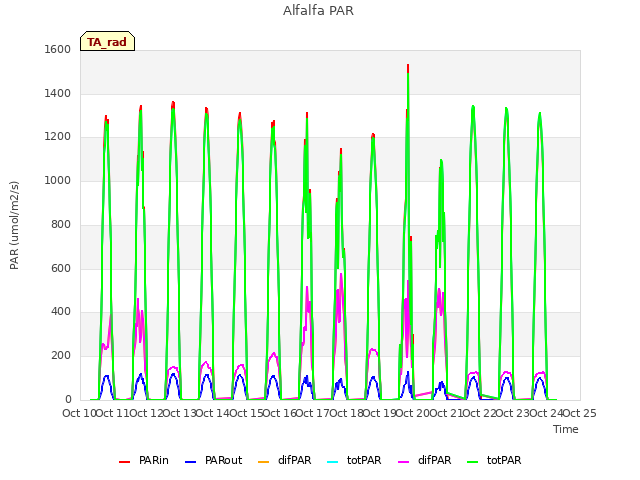
Task: Click the green totPAR legend swatch
Action: pyautogui.click(x=473, y=461)
